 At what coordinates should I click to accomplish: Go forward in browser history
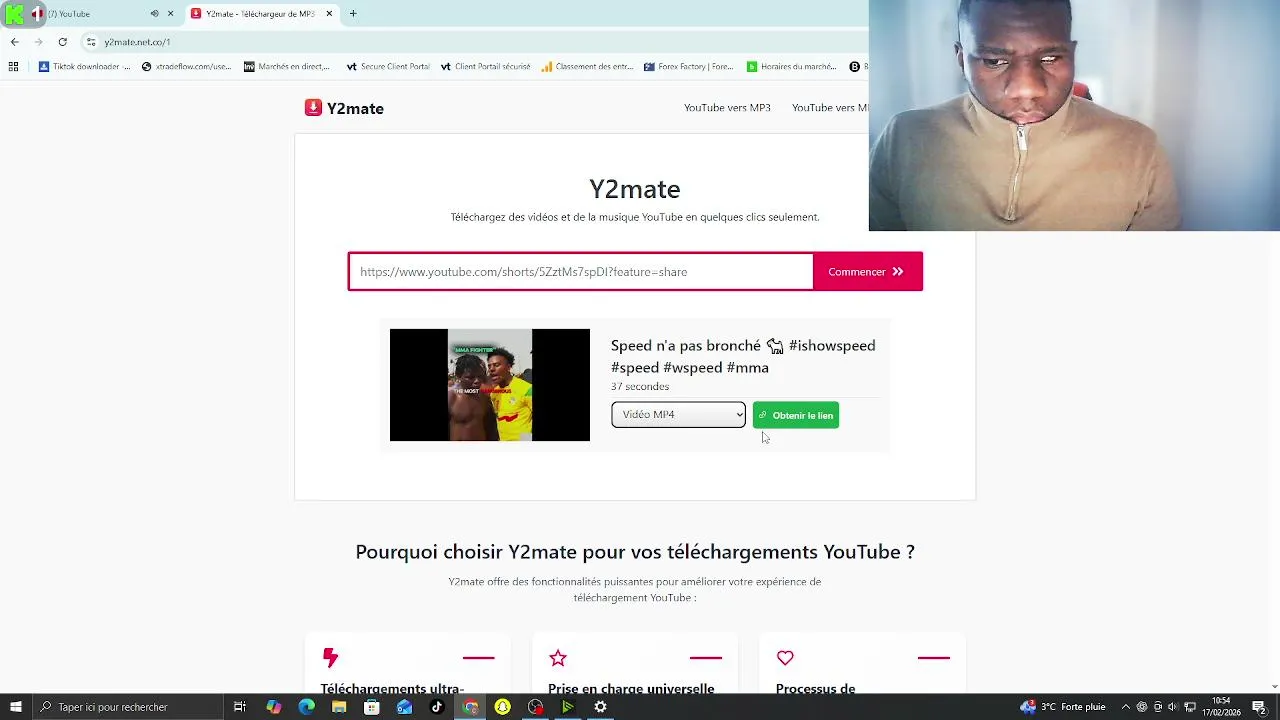pyautogui.click(x=38, y=42)
